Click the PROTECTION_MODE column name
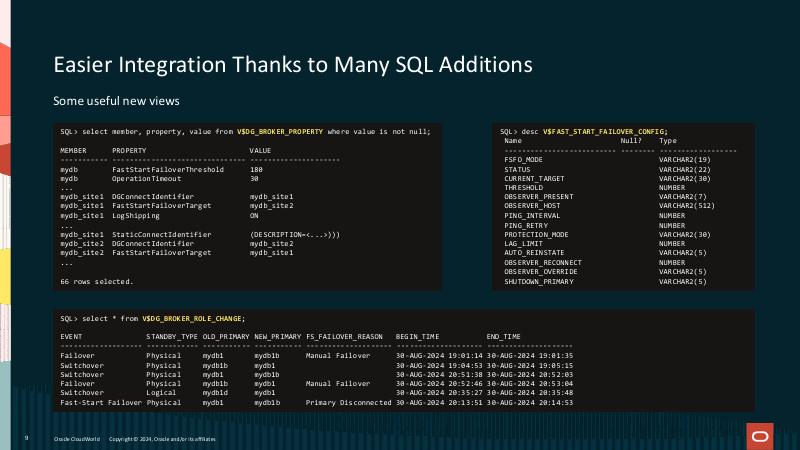The image size is (800, 450). click(x=536, y=235)
